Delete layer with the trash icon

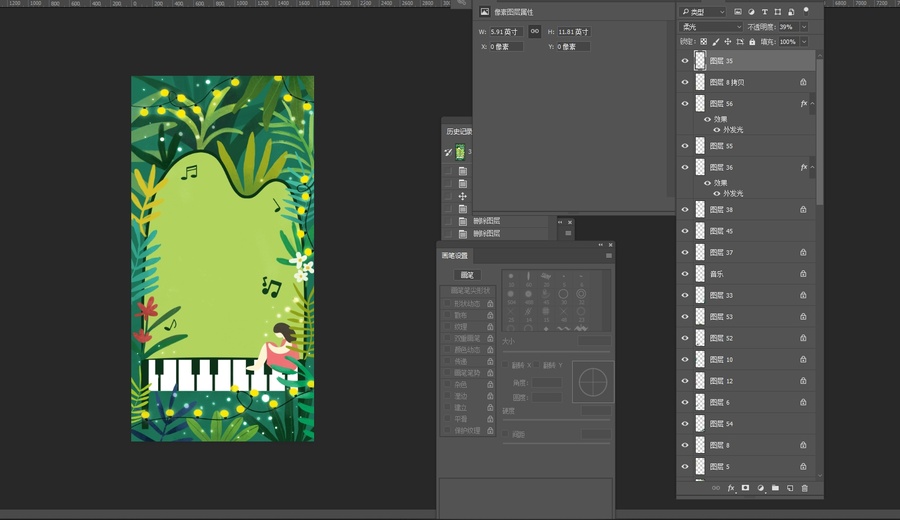pyautogui.click(x=805, y=488)
